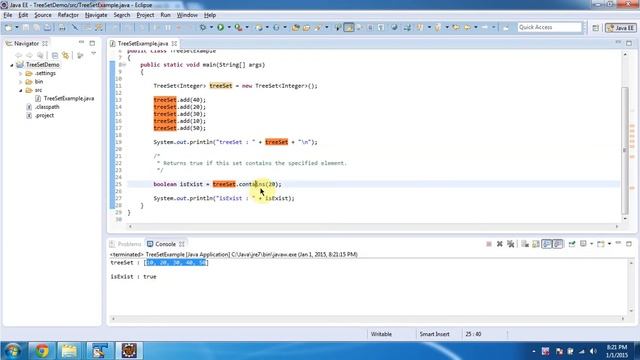The image size is (640, 360).
Task: Open the Debug button dropdown arrow
Action: tap(211, 27)
